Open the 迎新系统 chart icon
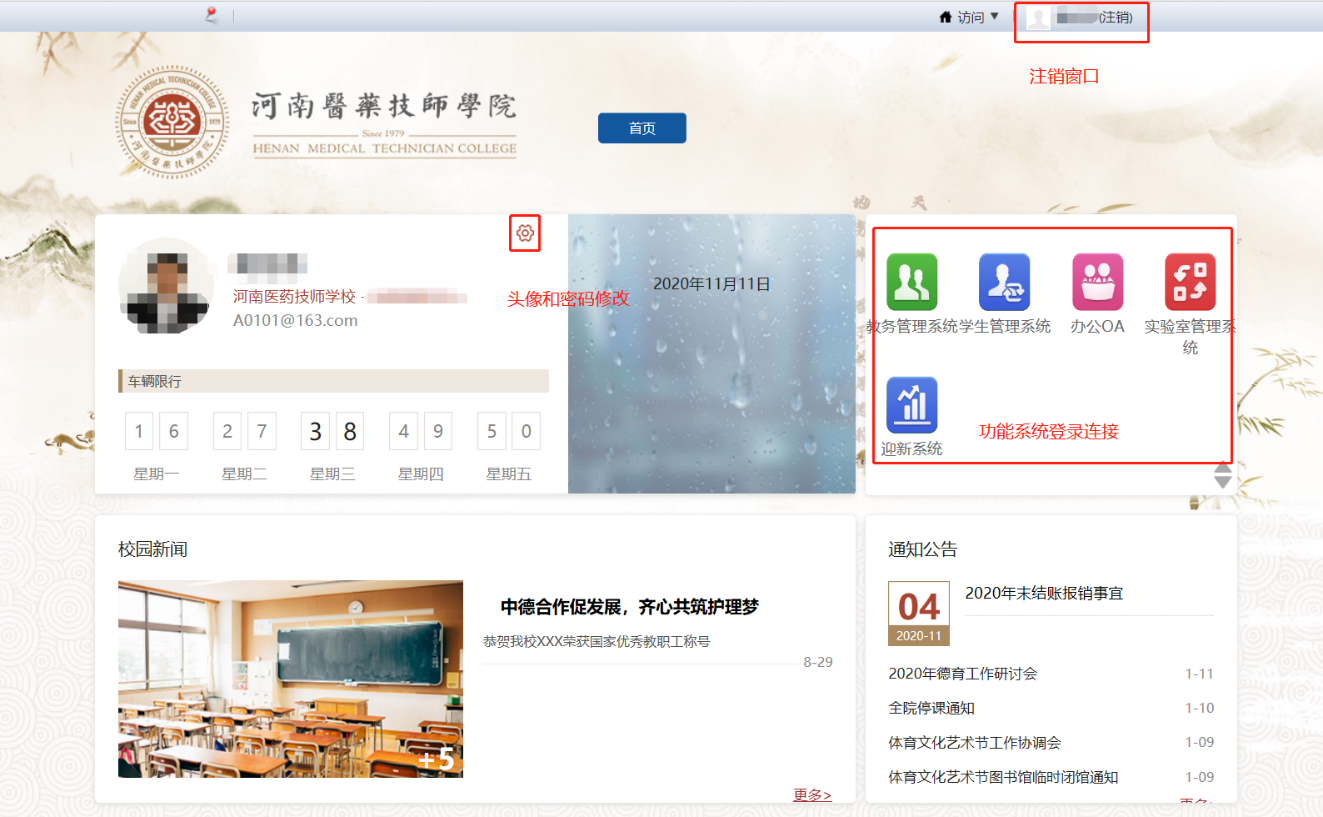Viewport: 1323px width, 817px height. coord(912,405)
